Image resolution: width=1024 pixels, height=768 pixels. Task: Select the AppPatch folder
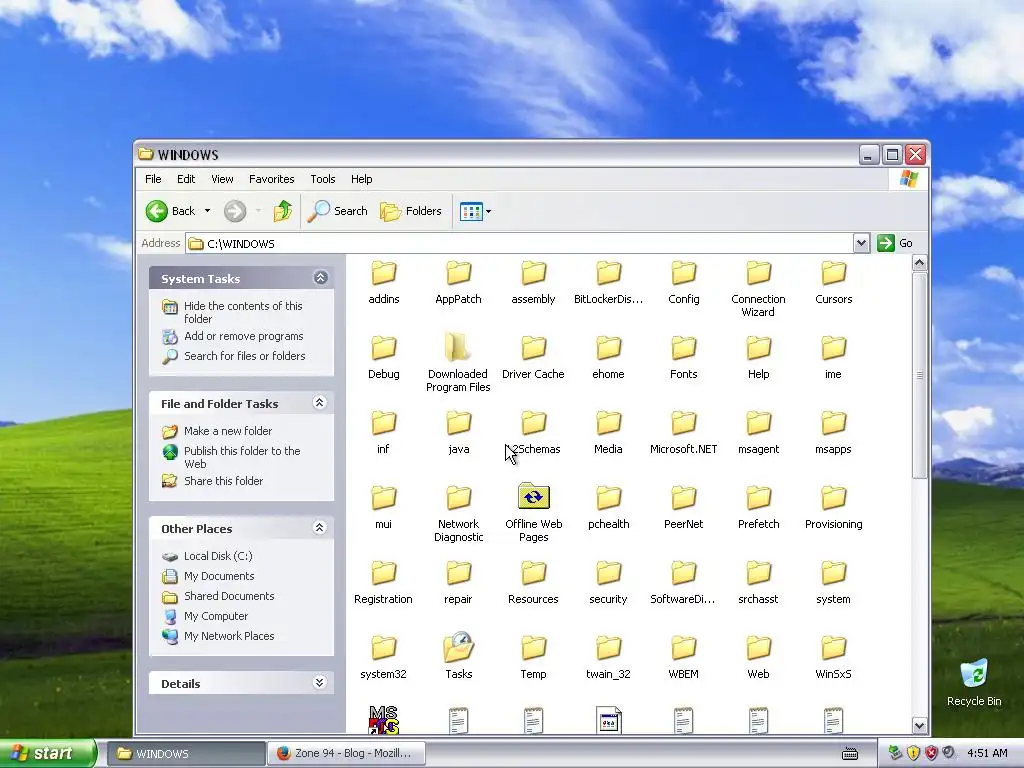click(x=458, y=283)
